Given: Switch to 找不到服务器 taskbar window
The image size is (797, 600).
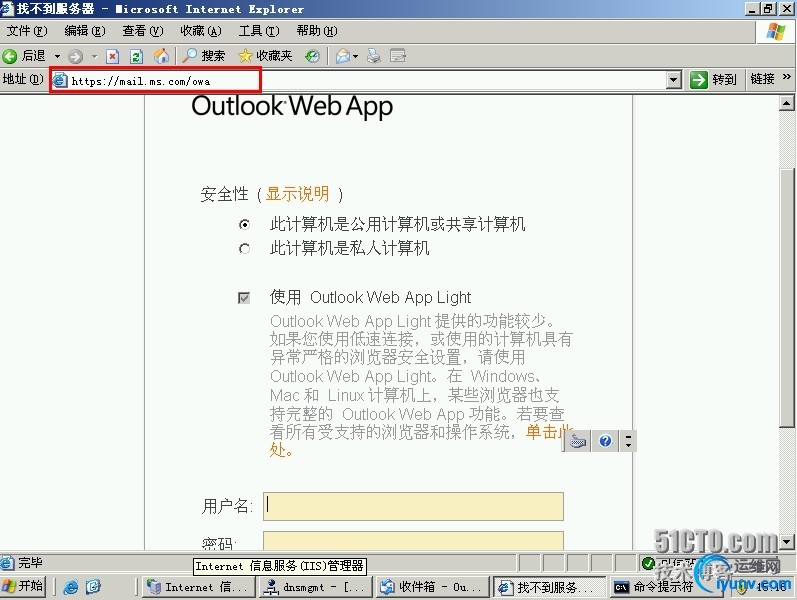Looking at the screenshot, I should (x=549, y=587).
